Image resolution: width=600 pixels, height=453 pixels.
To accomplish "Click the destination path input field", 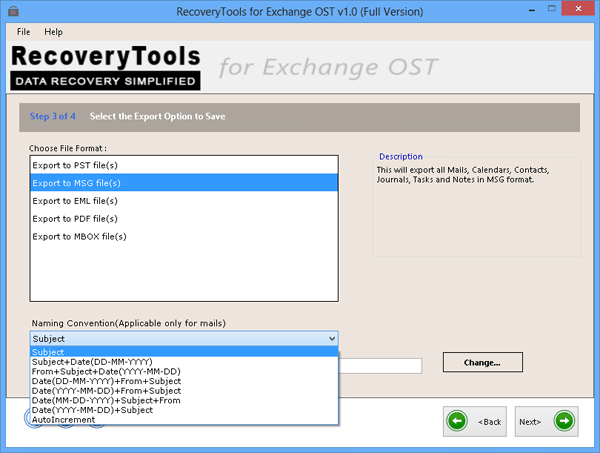I will [380, 366].
